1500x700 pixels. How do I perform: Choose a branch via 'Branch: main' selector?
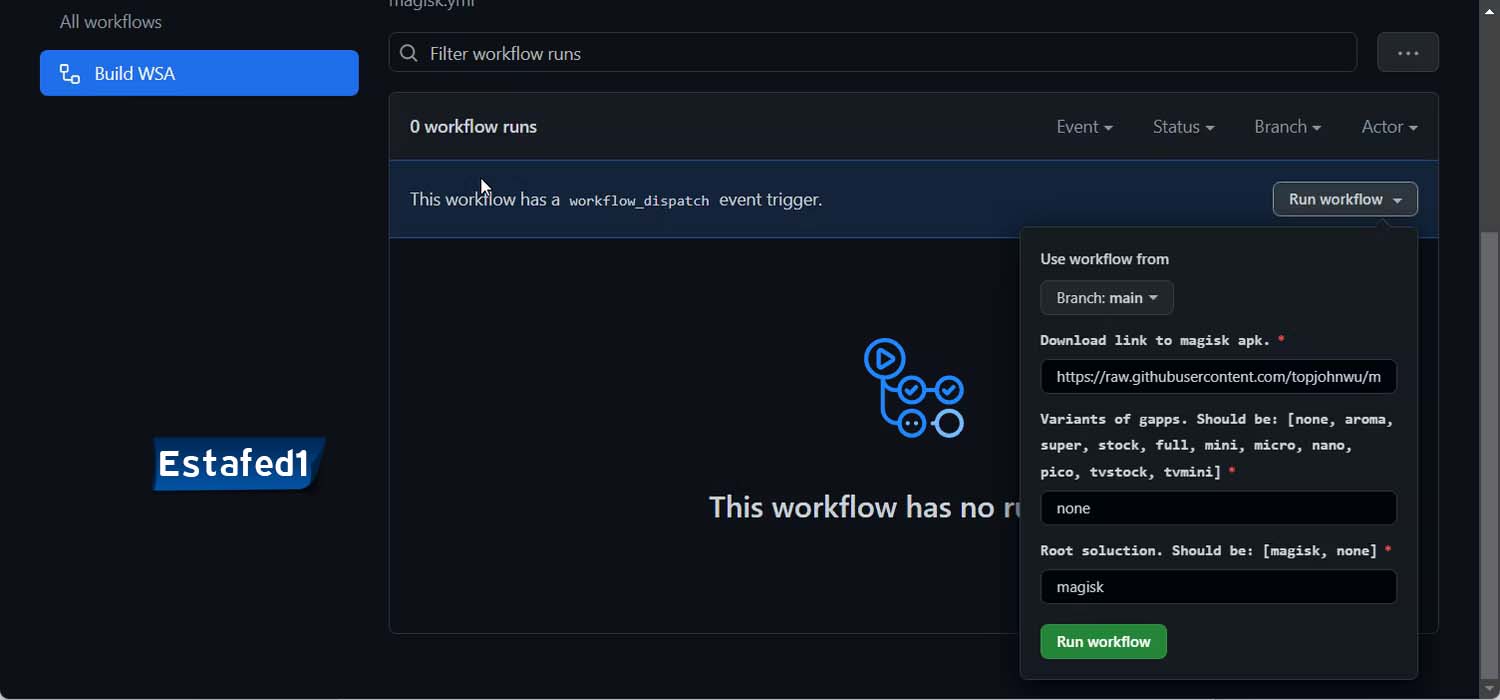(1106, 298)
